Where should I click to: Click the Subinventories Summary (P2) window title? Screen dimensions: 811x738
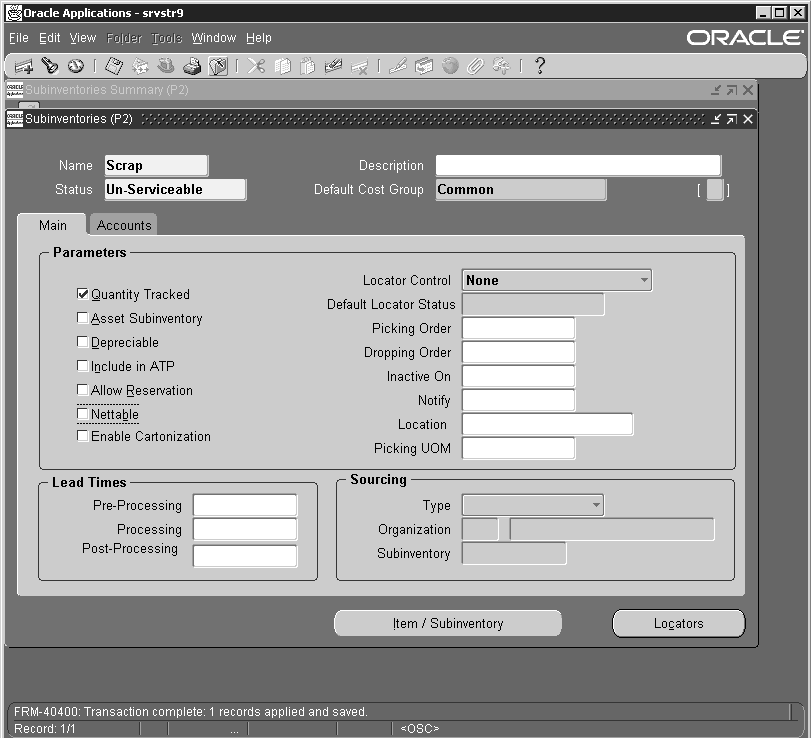(x=107, y=89)
